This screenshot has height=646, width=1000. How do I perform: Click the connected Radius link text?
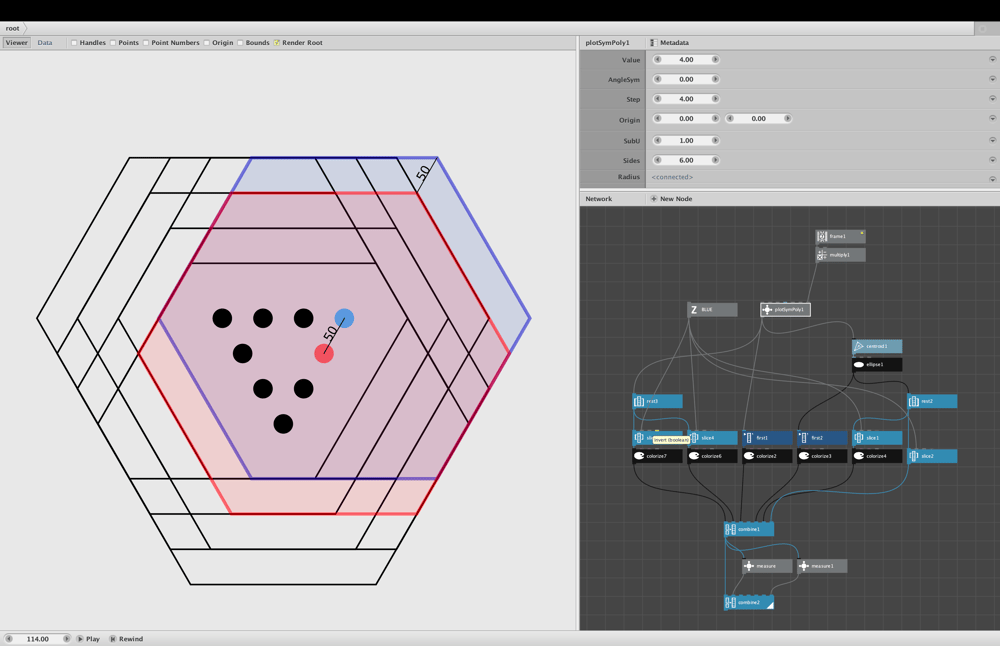pos(672,177)
